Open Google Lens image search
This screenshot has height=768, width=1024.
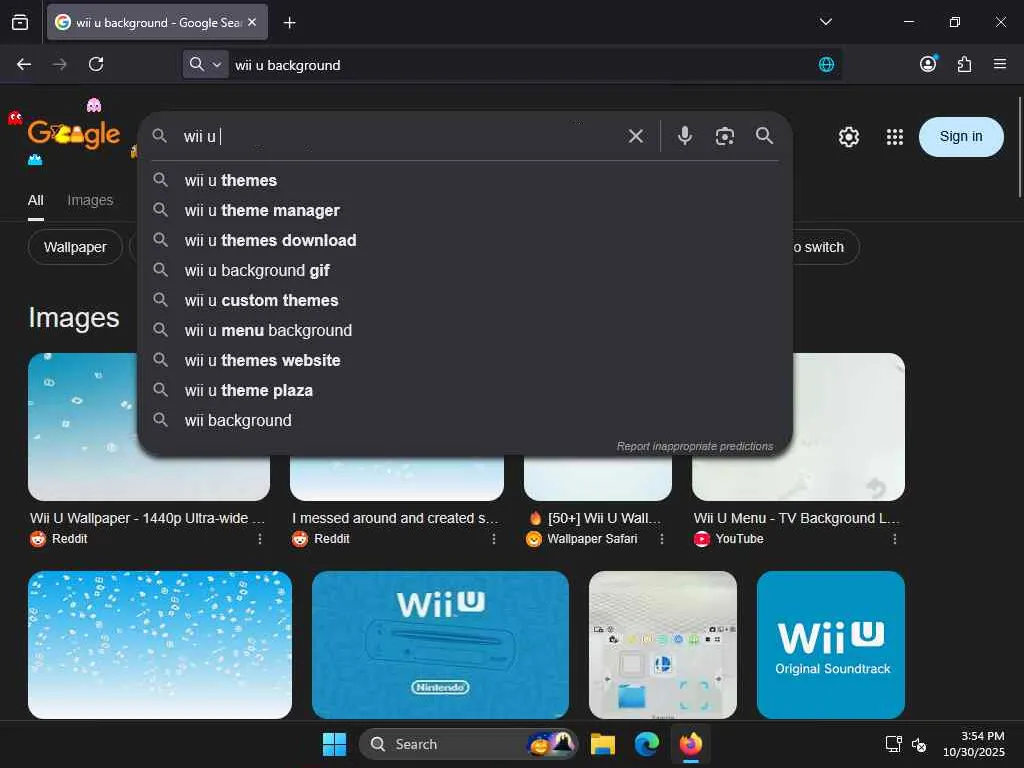[725, 136]
